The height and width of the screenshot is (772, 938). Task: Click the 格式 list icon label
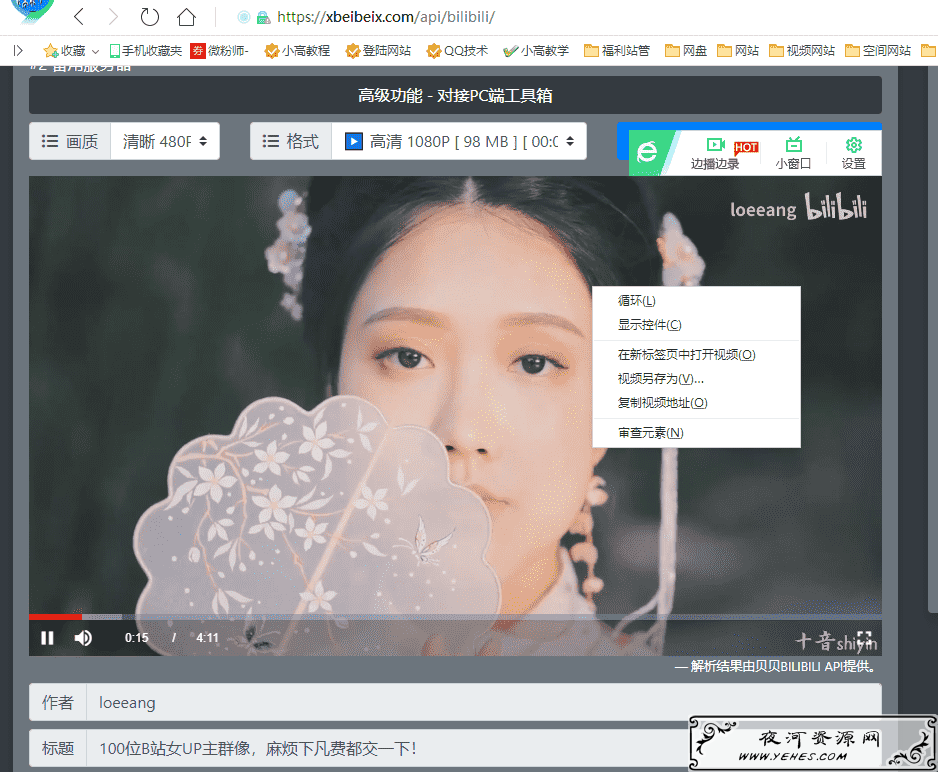[x=291, y=141]
